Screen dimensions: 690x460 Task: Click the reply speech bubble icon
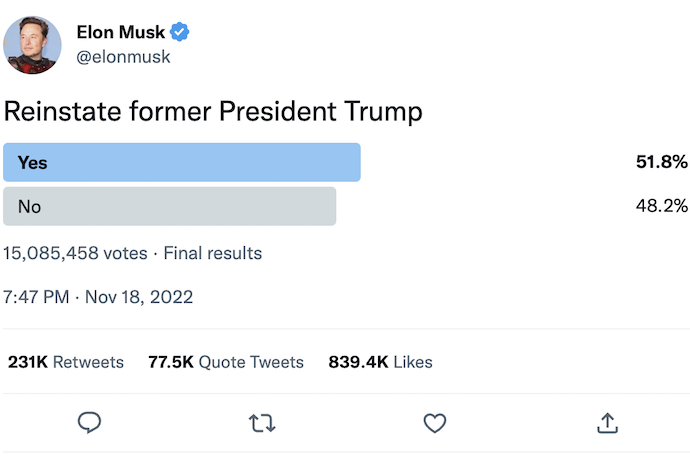[x=90, y=424]
